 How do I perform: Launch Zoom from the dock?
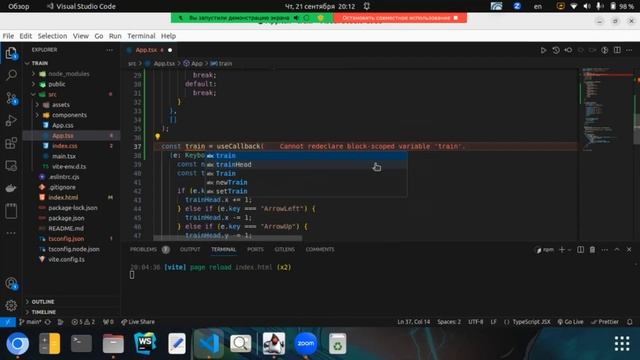[x=306, y=344]
